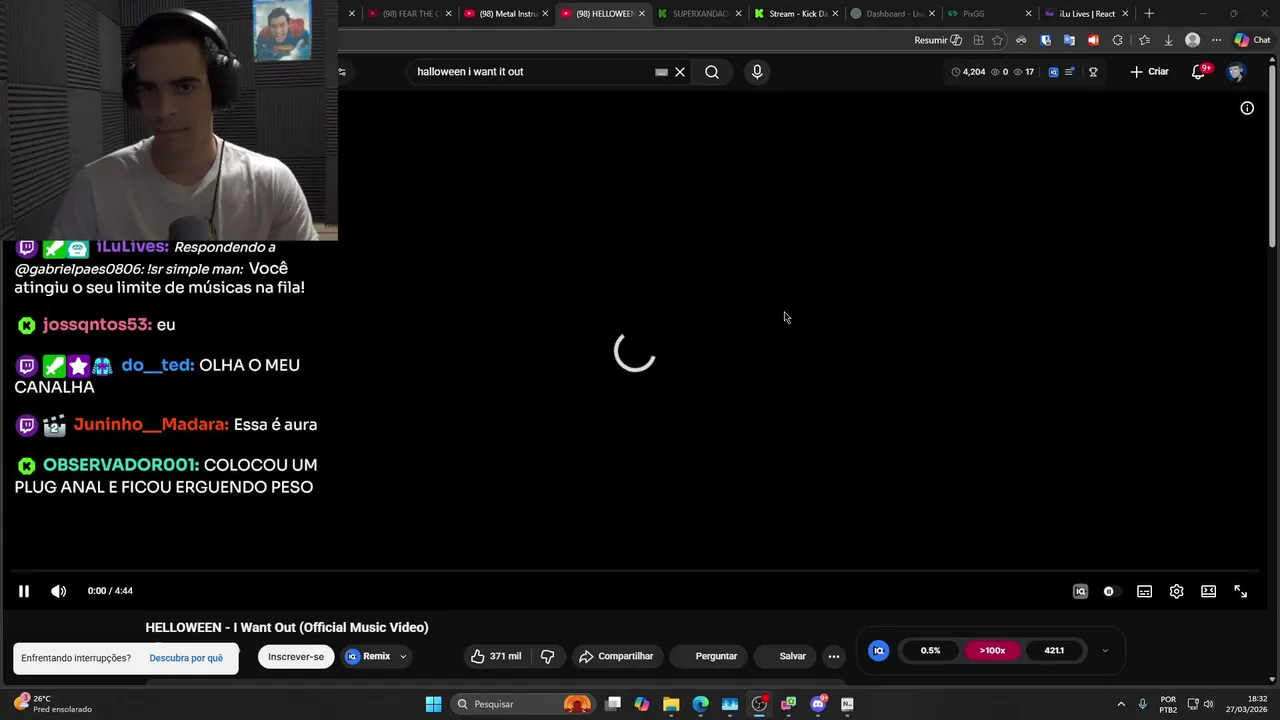Open the player settings gear

point(1176,591)
